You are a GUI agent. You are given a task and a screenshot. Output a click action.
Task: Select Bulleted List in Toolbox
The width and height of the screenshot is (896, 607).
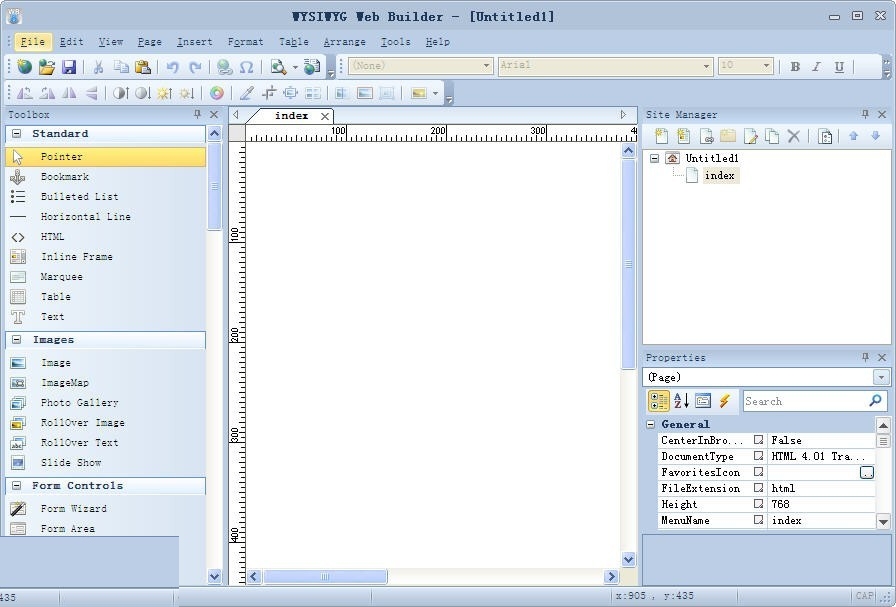coord(106,197)
